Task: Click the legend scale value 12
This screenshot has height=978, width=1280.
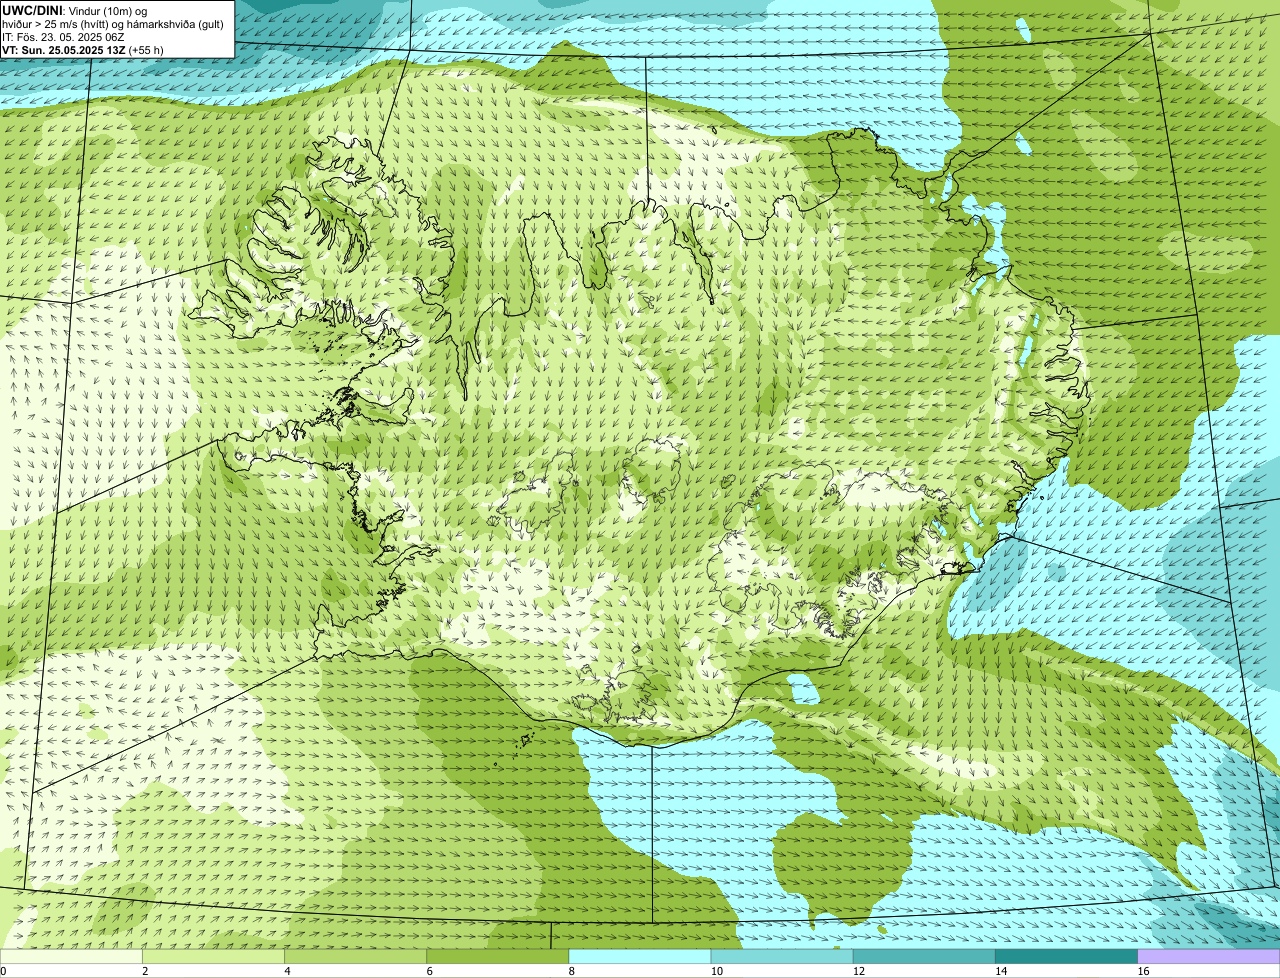Action: pyautogui.click(x=858, y=971)
